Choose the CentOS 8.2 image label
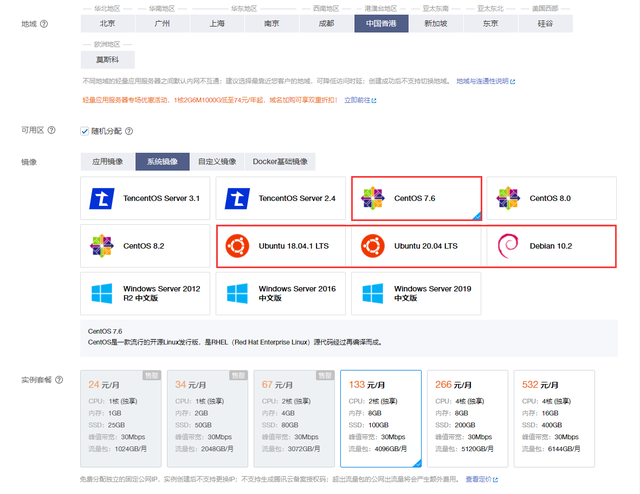Image resolution: width=640 pixels, height=494 pixels. [144, 246]
